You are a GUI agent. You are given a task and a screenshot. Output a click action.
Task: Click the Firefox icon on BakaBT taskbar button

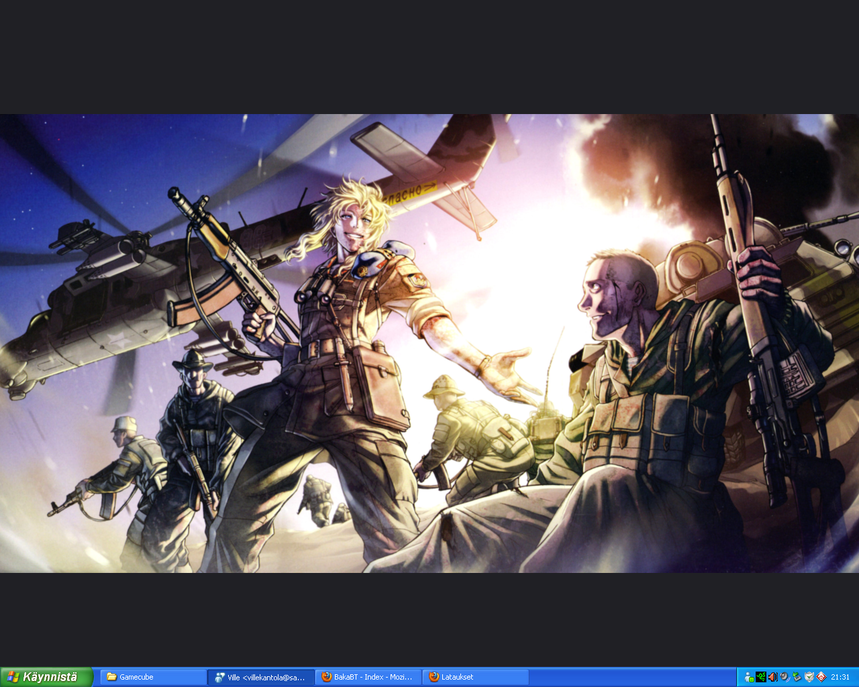[x=327, y=677]
